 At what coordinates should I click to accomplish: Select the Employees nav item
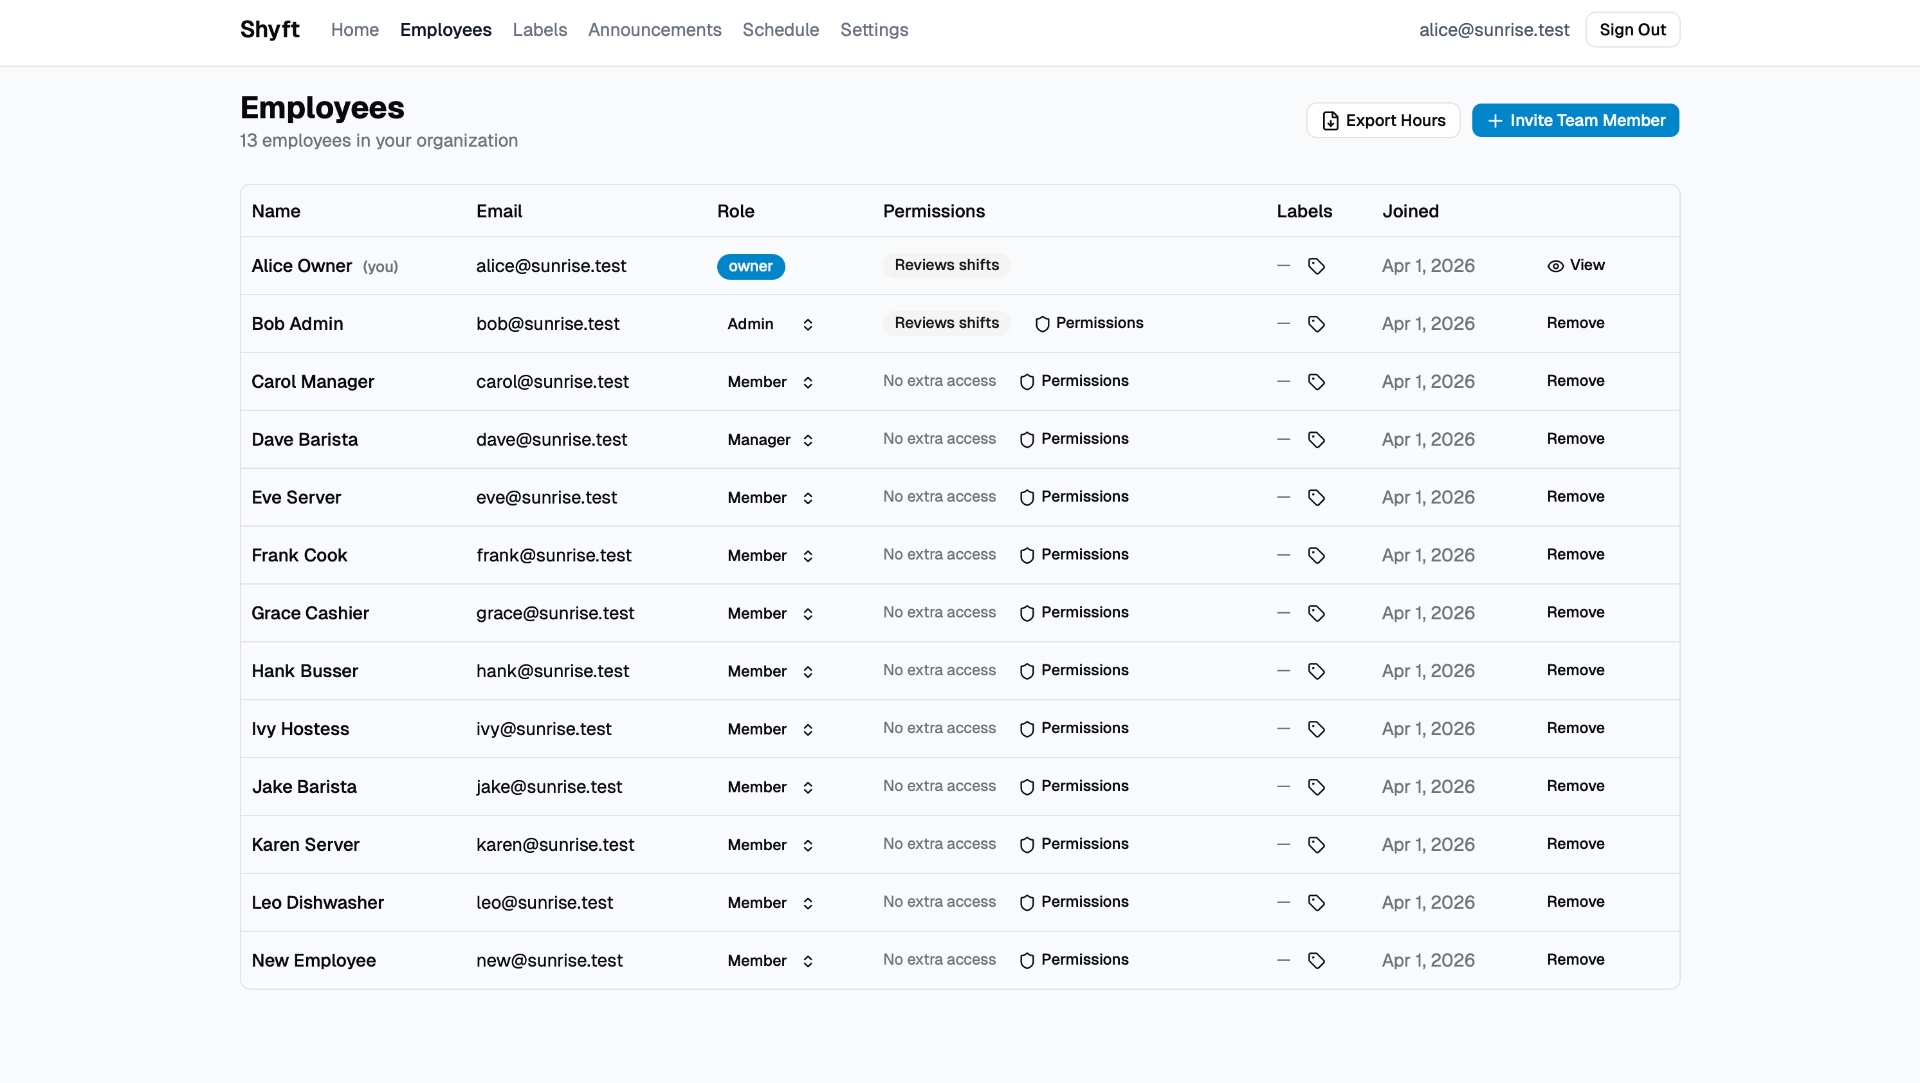446,30
